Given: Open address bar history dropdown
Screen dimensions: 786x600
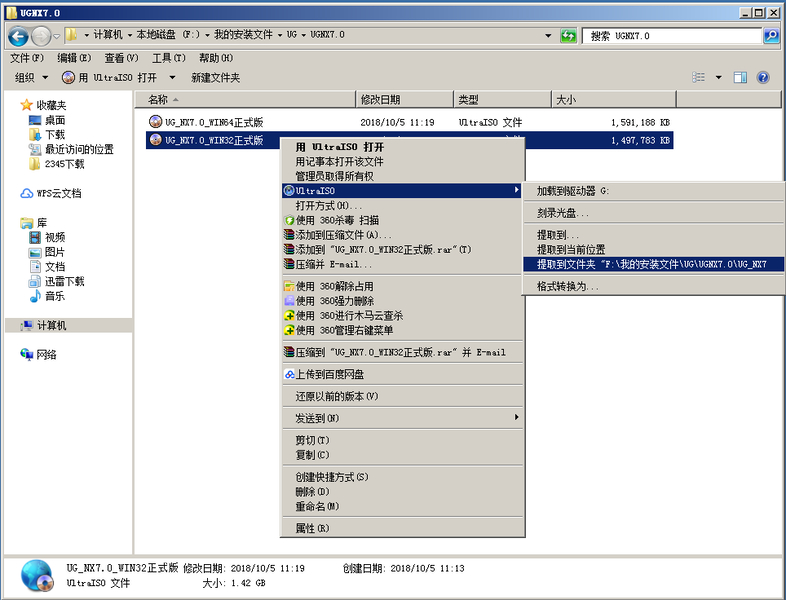Looking at the screenshot, I should click(x=548, y=36).
